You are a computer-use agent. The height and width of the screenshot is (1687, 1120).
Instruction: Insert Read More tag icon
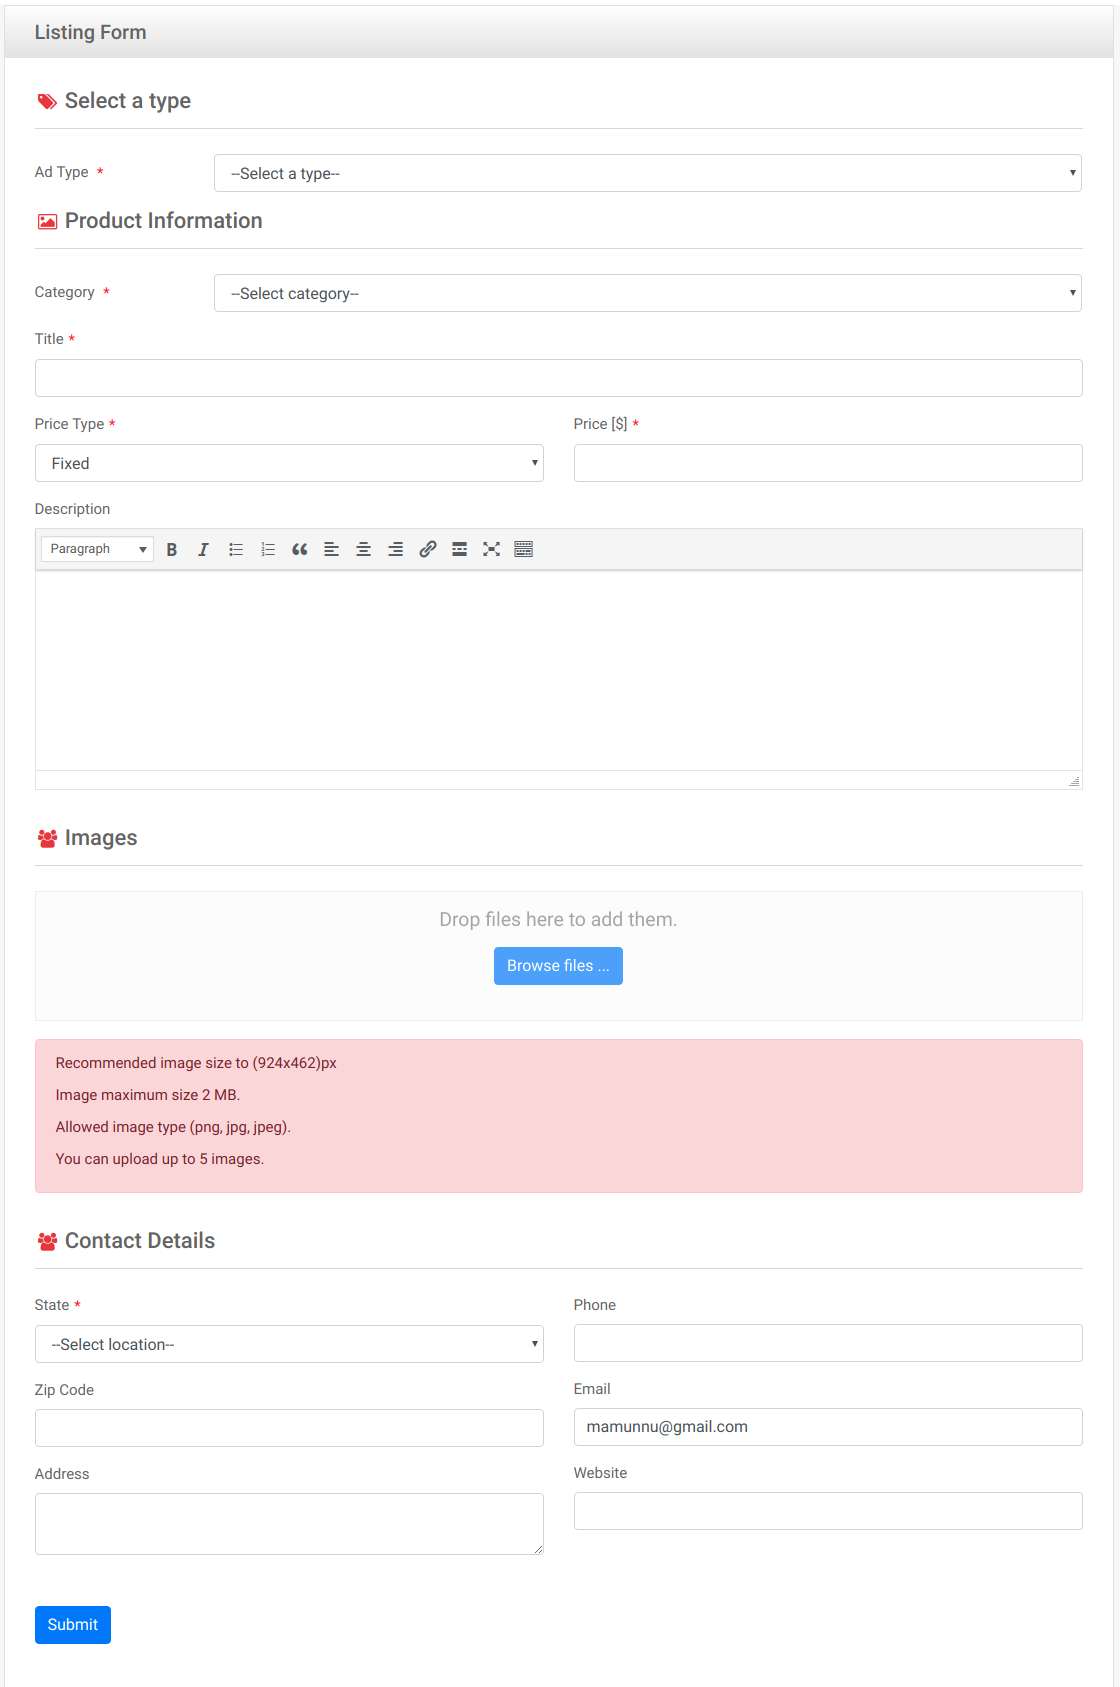click(460, 549)
